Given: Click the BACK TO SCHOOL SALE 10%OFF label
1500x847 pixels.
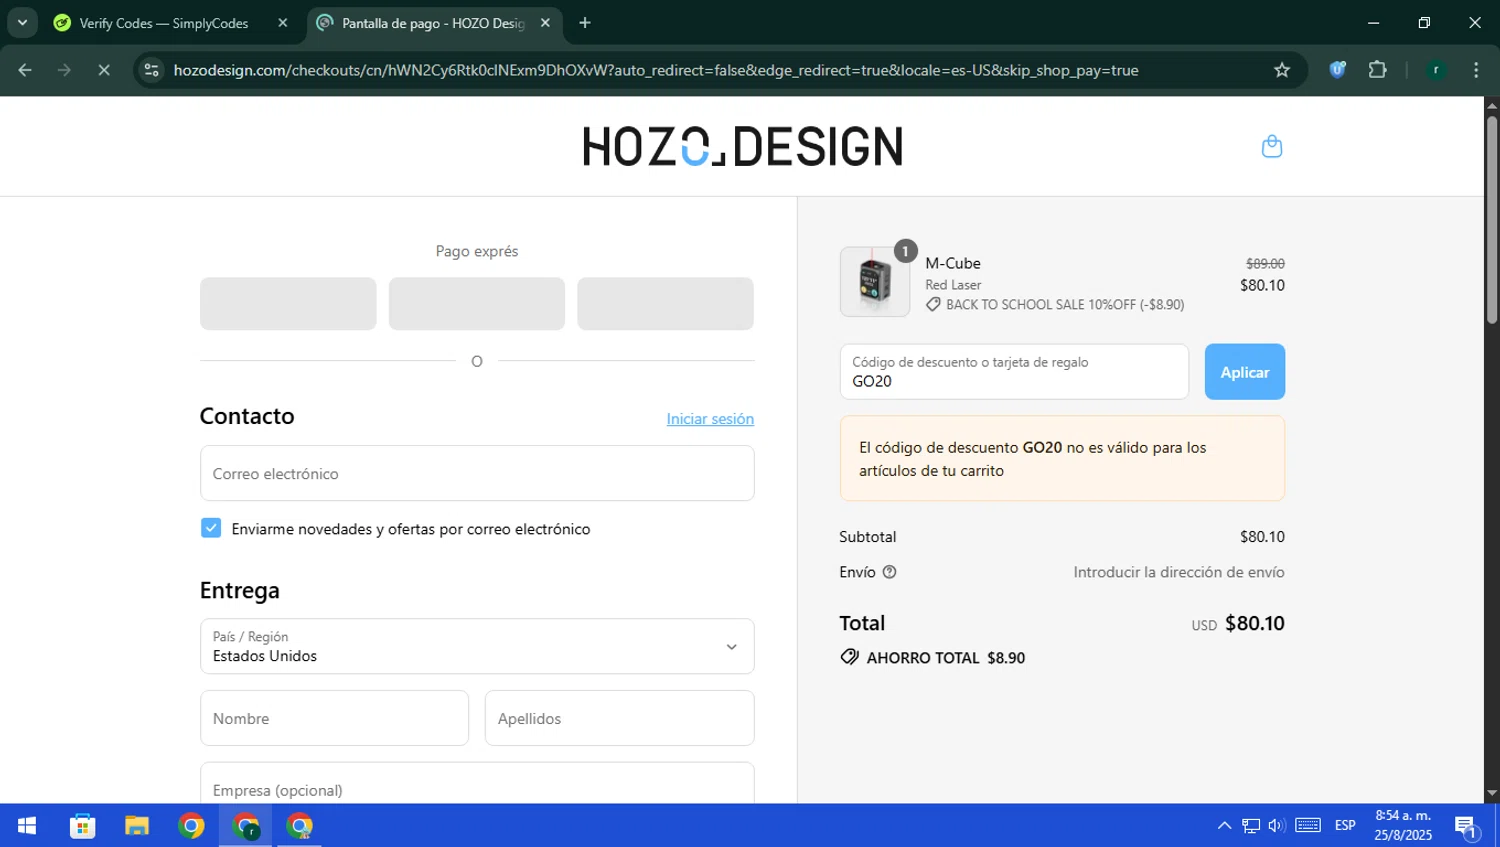Looking at the screenshot, I should (x=1064, y=305).
